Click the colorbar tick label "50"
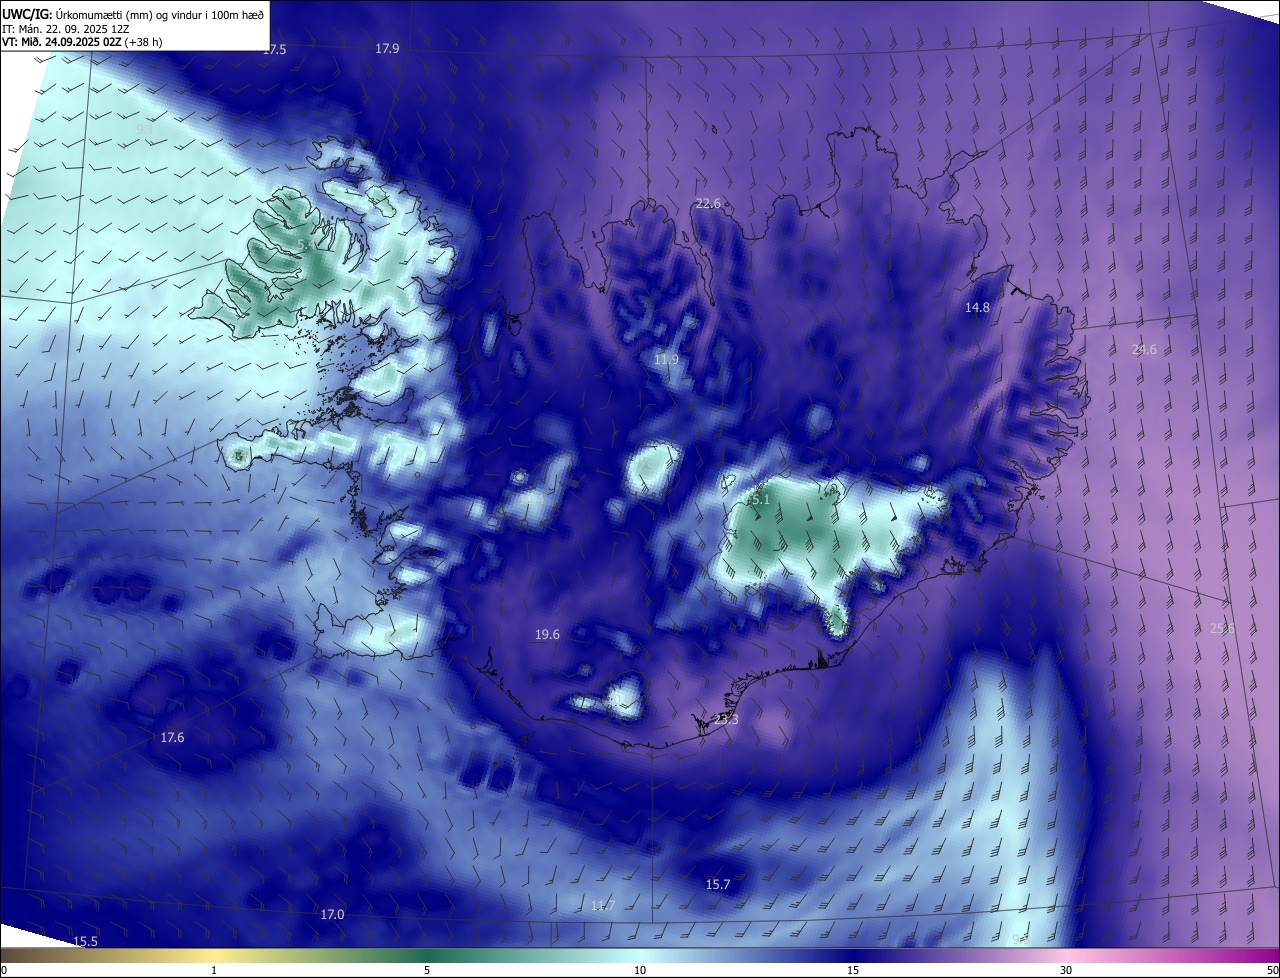 coord(1272,970)
